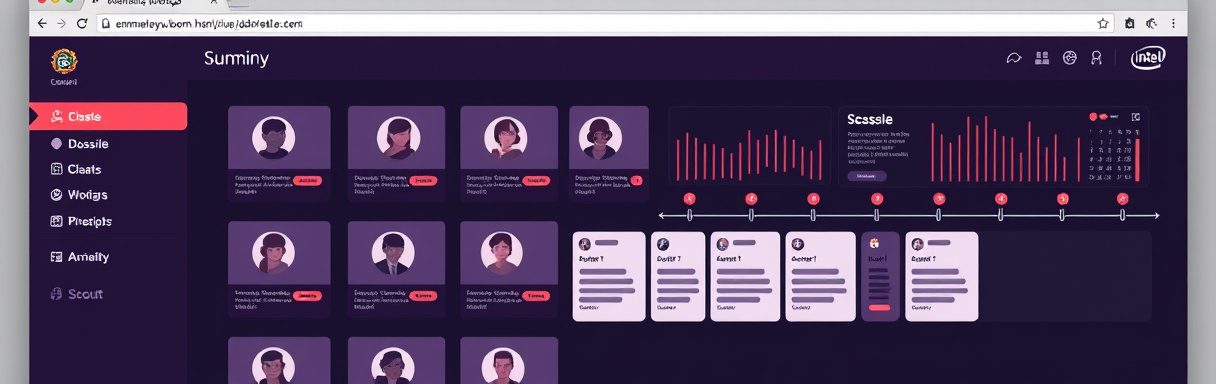Click the share arrow icon in the header
Viewport: 1216px width, 384px height.
pyautogui.click(x=1014, y=59)
